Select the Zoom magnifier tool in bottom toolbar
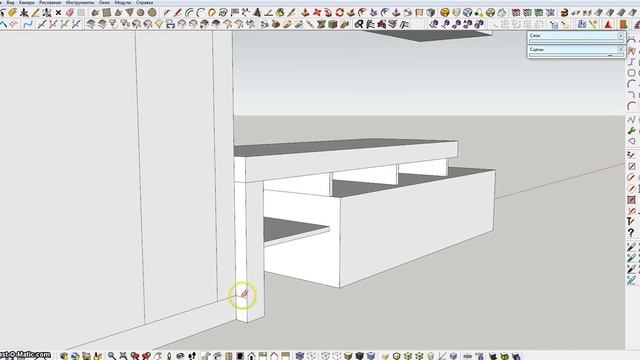640x360 pixels. (111, 356)
